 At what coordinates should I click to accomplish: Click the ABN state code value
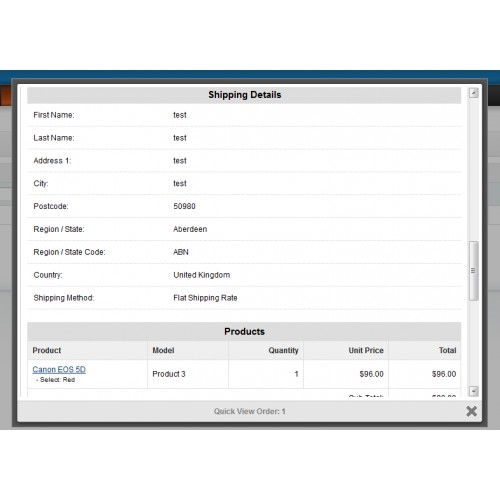click(181, 252)
